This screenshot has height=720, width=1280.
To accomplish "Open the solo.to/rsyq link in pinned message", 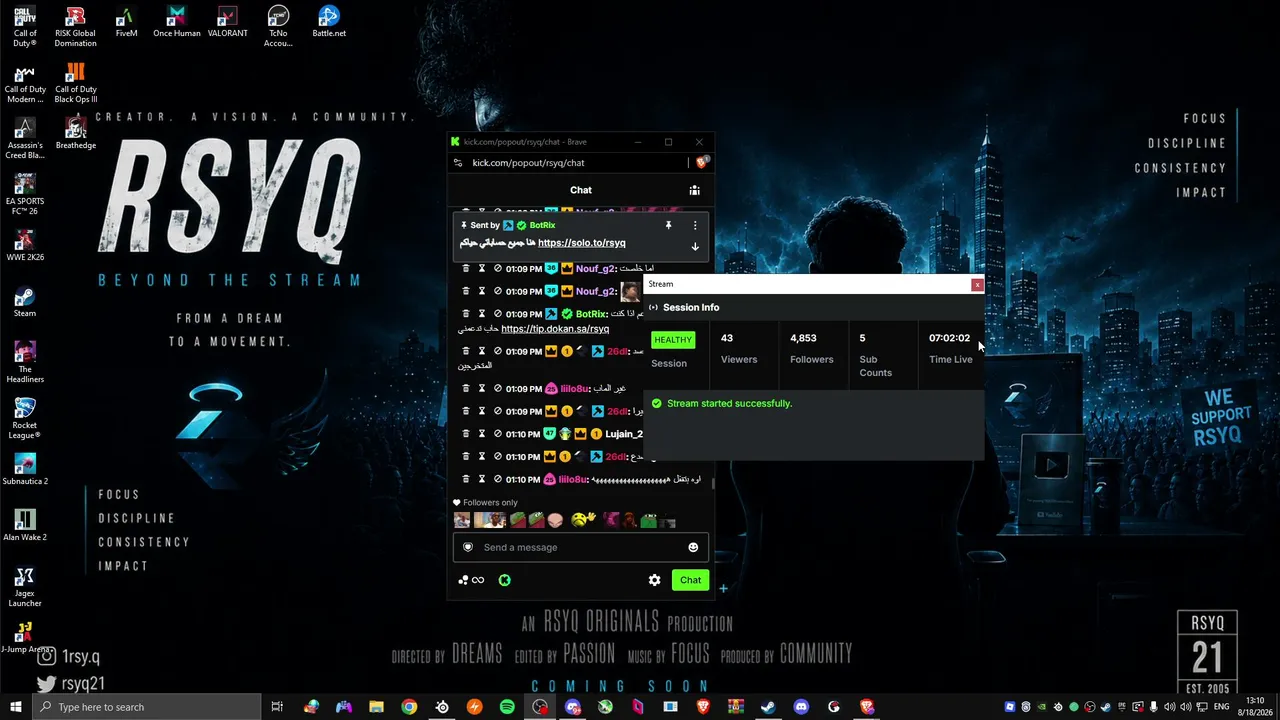I will point(582,243).
